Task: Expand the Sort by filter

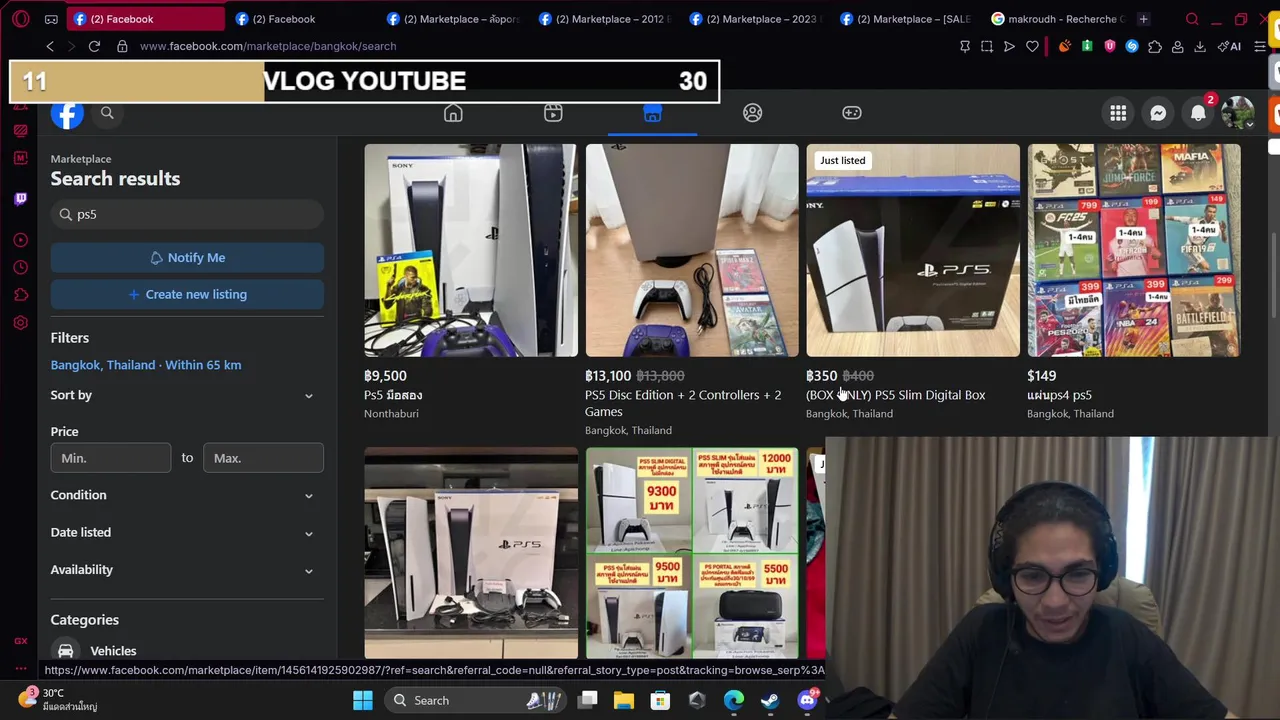Action: [187, 395]
